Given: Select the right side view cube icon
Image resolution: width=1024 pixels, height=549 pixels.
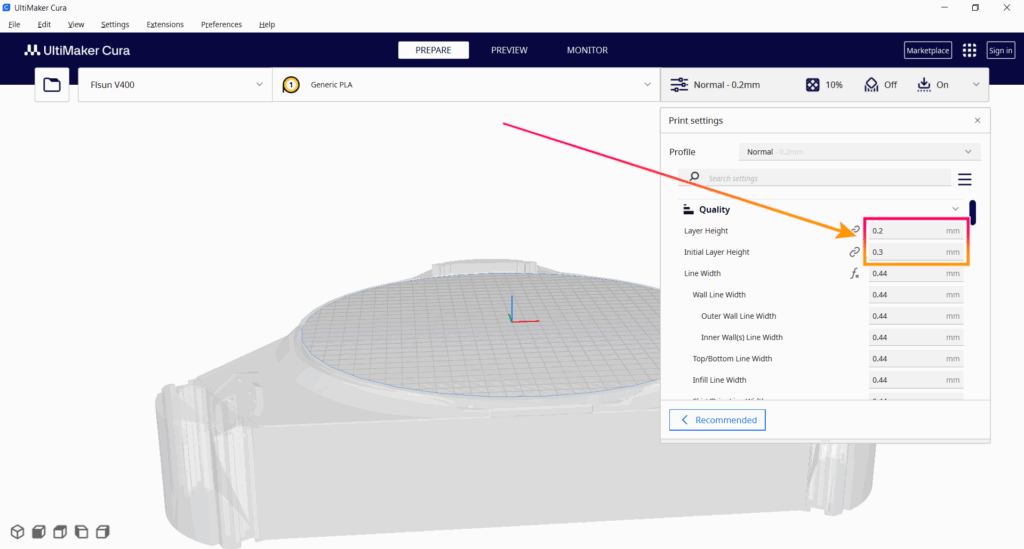Looking at the screenshot, I should [103, 531].
